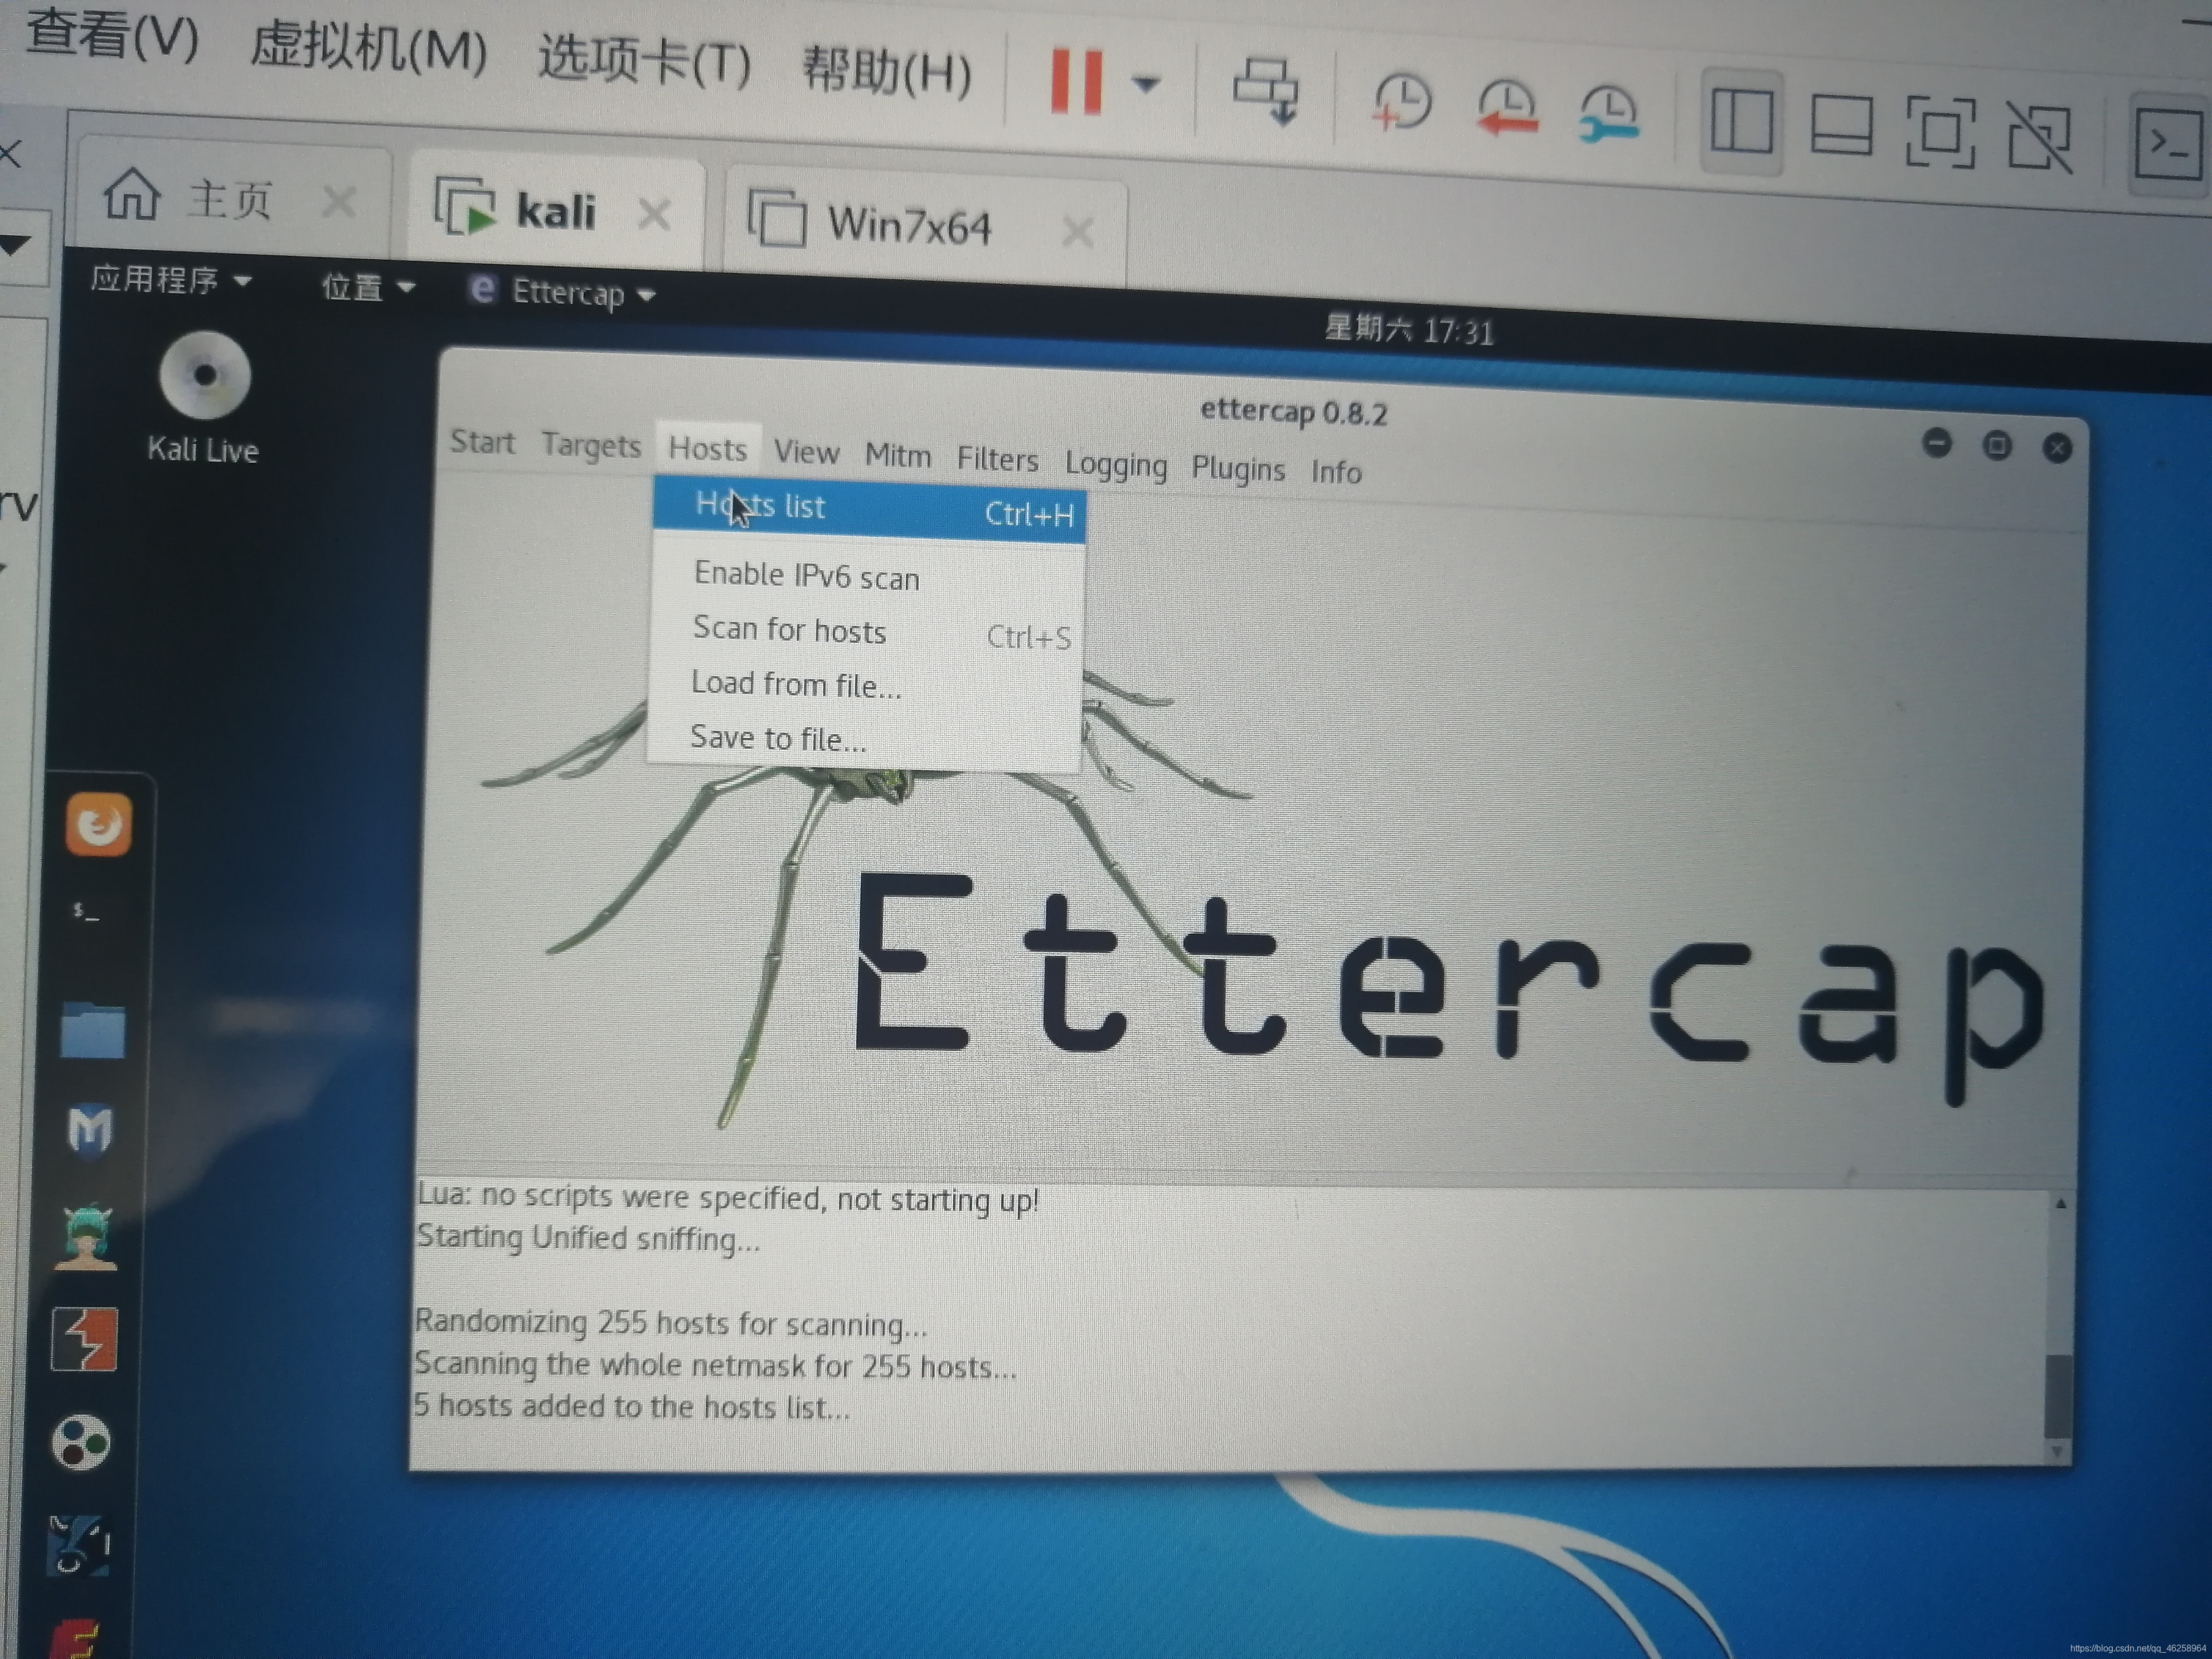Revert to snapshot with red arrow clock icon
This screenshot has height=1659, width=2212.
[1507, 107]
